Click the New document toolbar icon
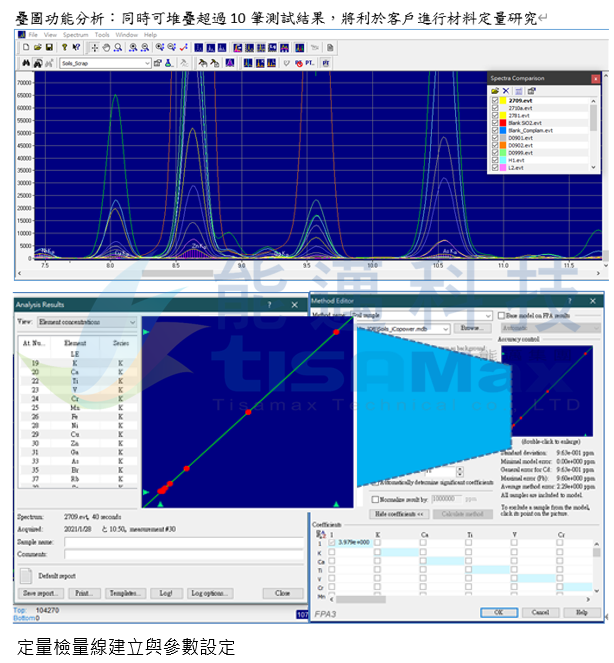 (x=26, y=47)
